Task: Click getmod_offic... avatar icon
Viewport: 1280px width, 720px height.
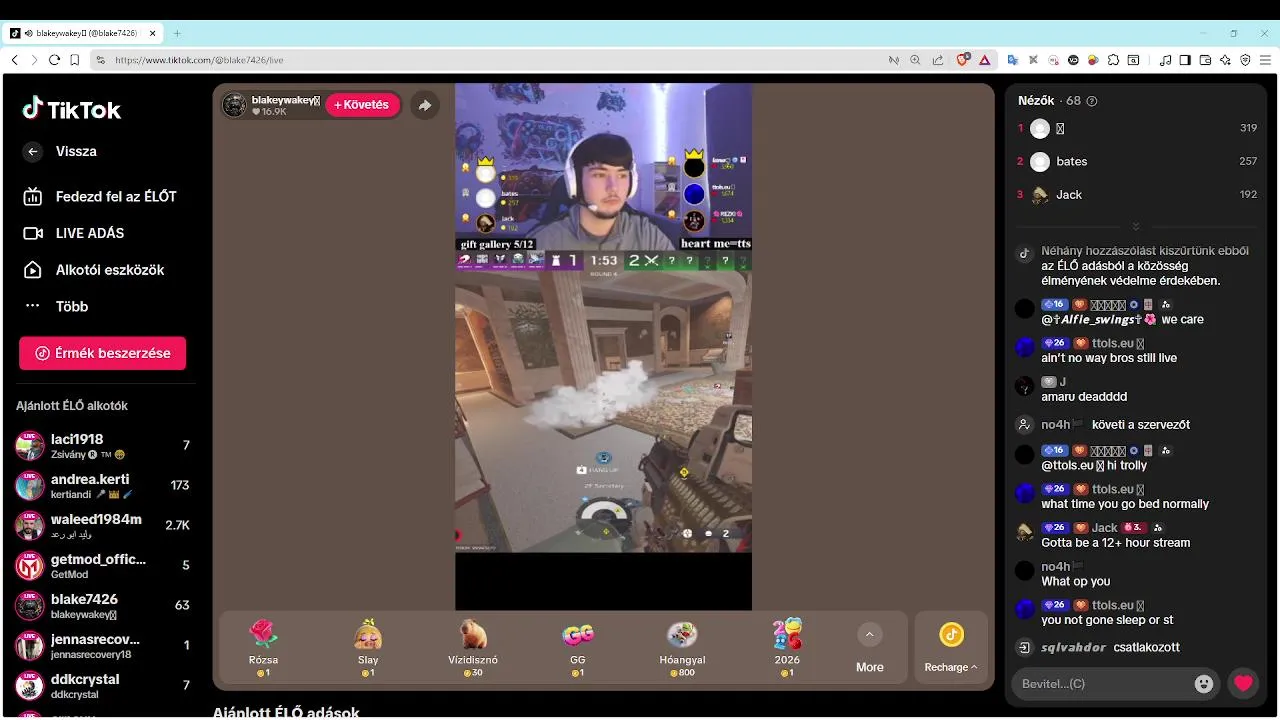Action: pos(29,565)
